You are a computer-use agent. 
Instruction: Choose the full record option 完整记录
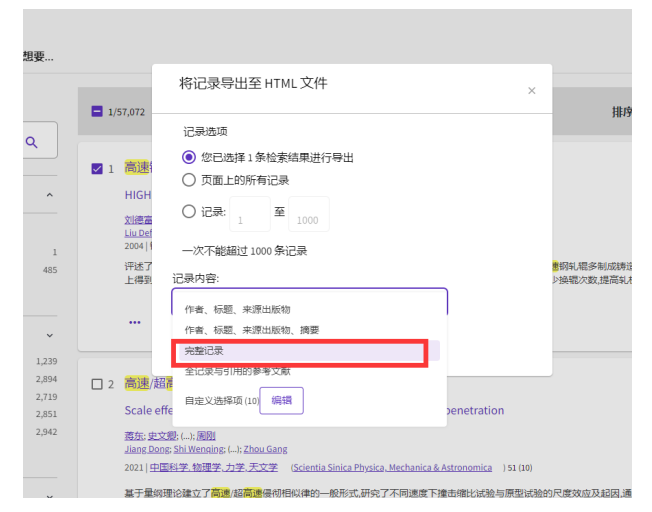point(309,351)
